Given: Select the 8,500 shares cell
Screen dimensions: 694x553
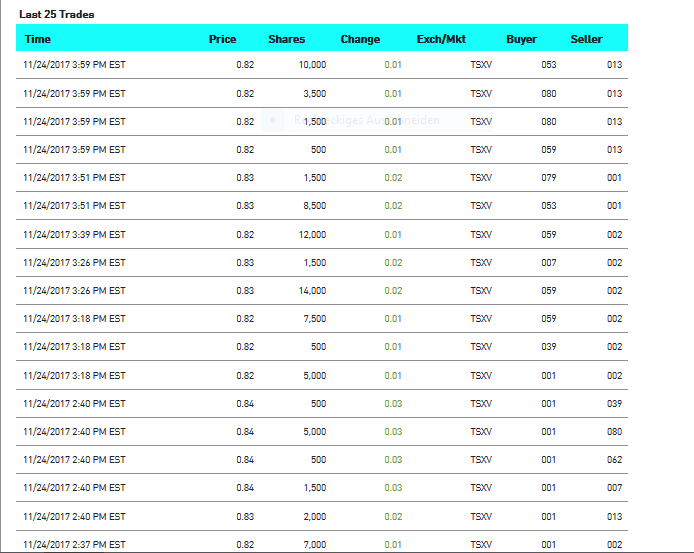Looking at the screenshot, I should (315, 206).
